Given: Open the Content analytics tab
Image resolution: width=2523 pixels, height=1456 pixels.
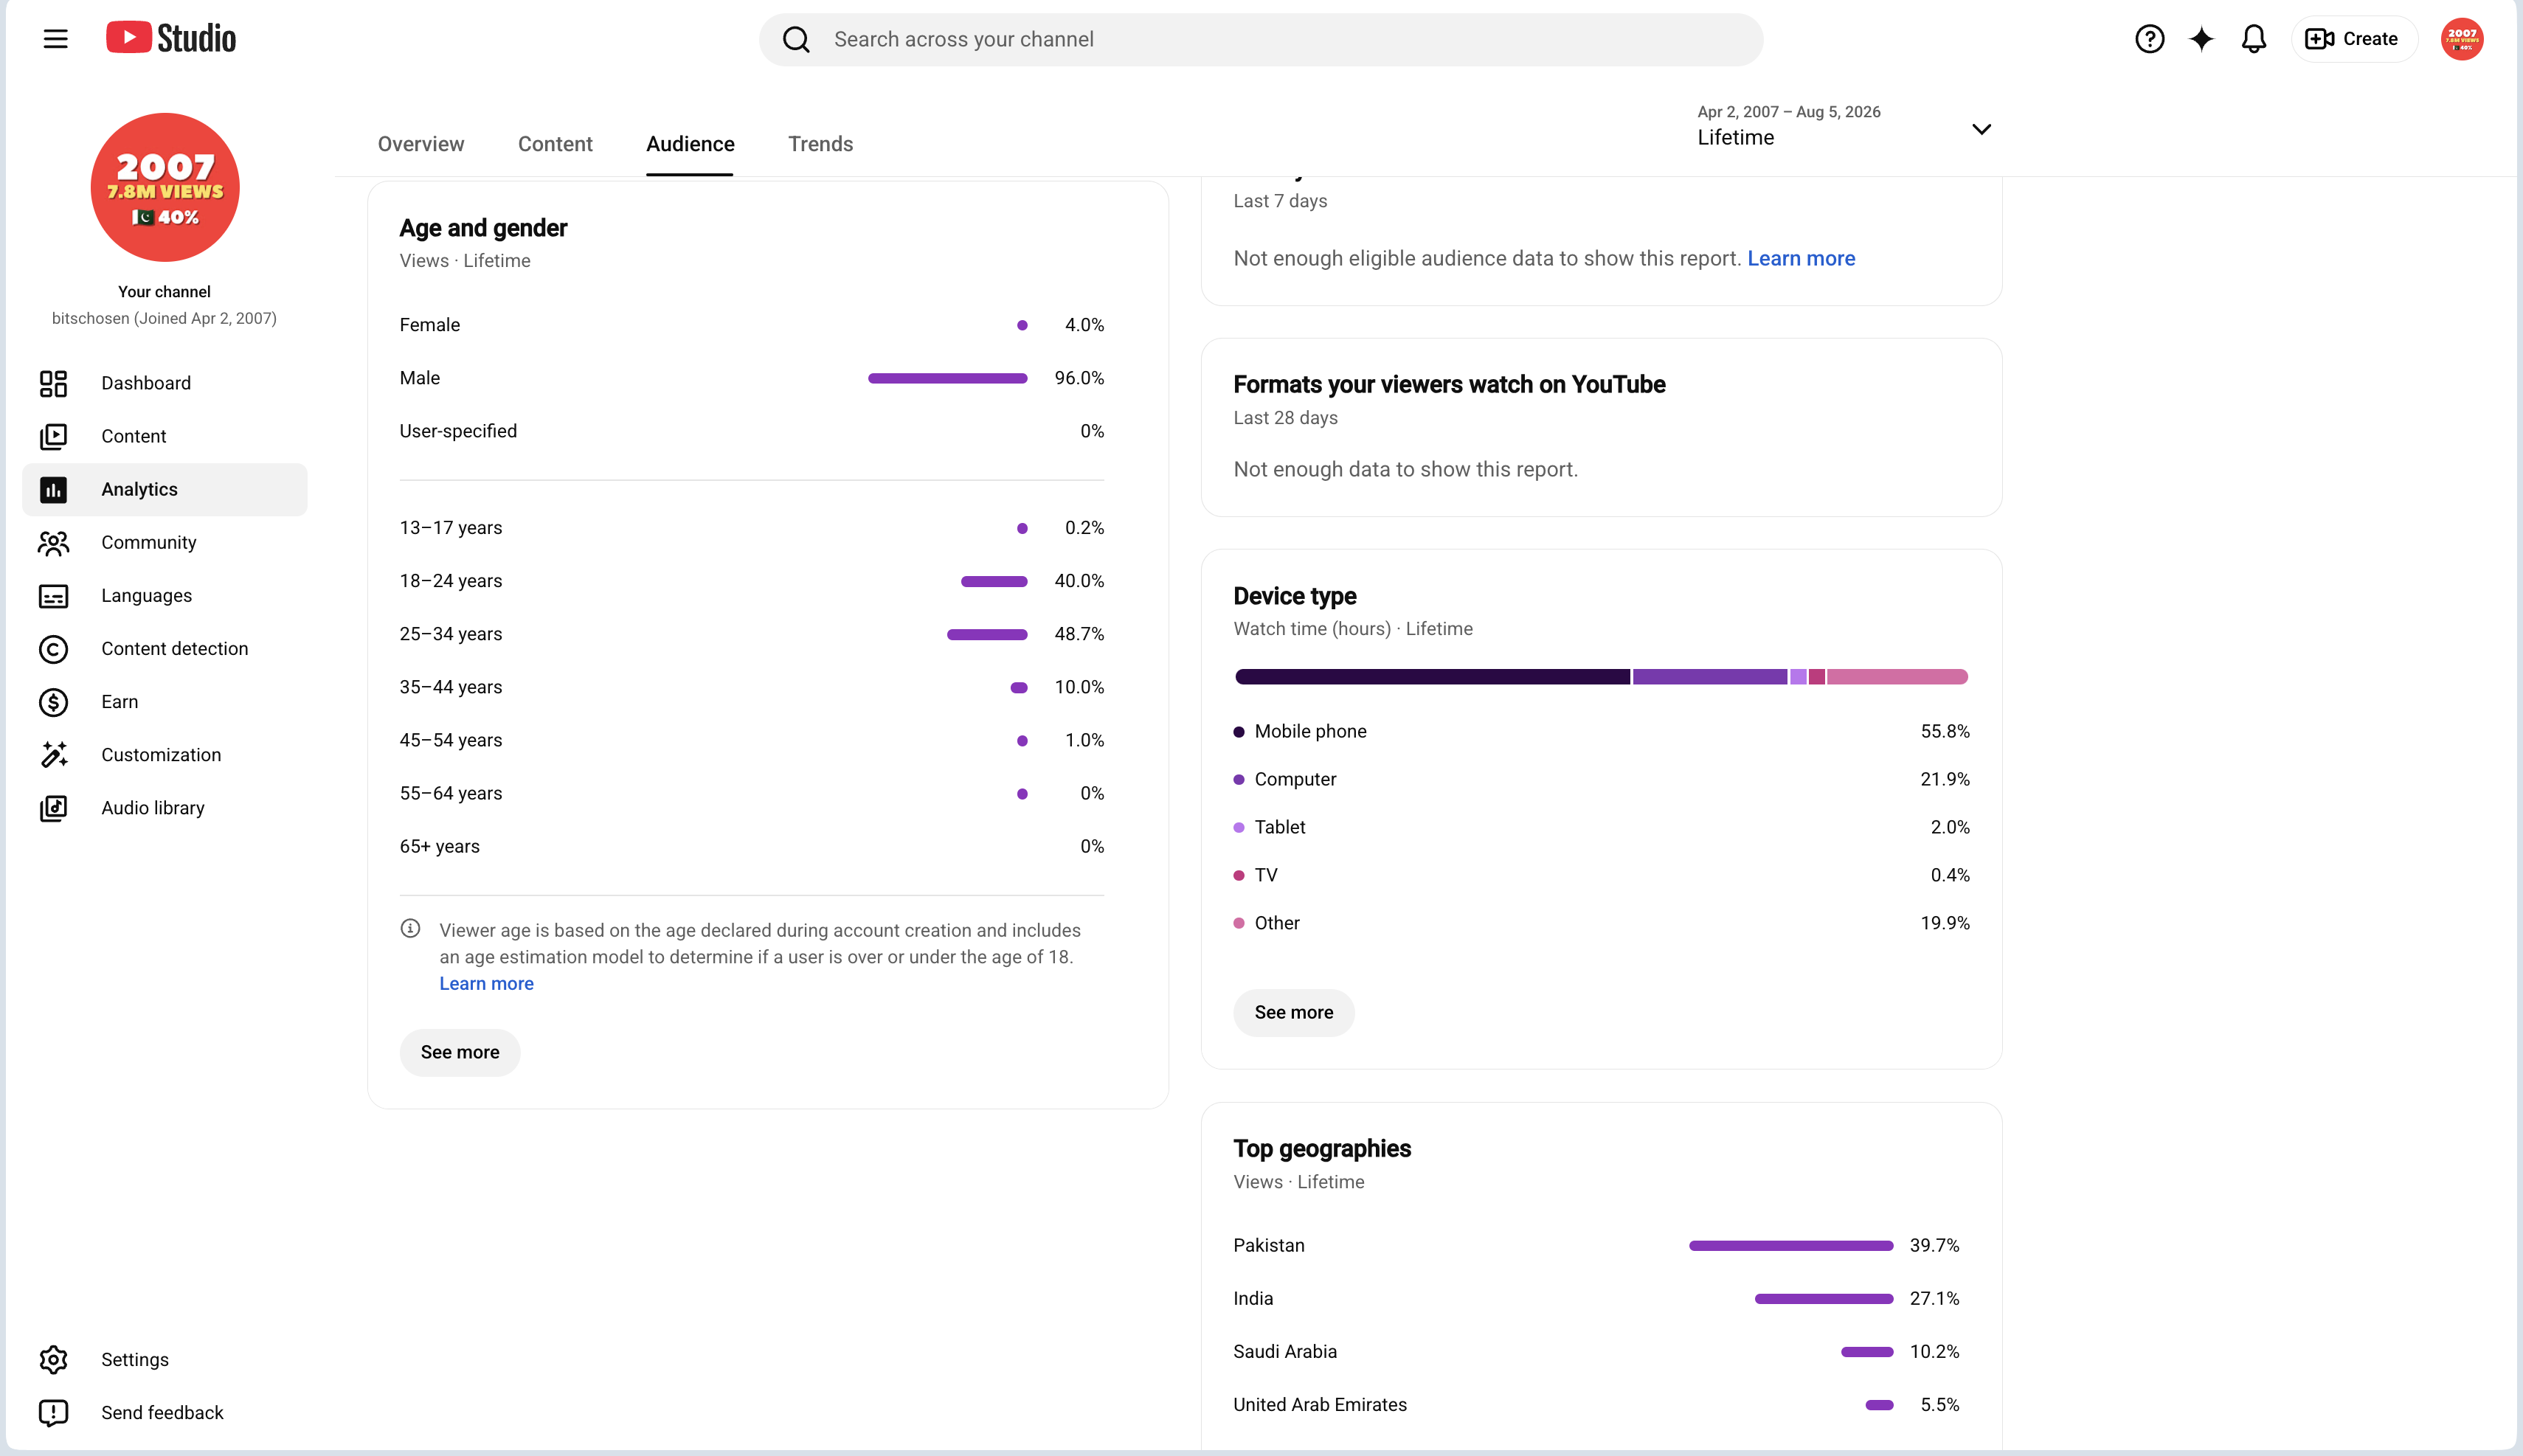Looking at the screenshot, I should [555, 144].
